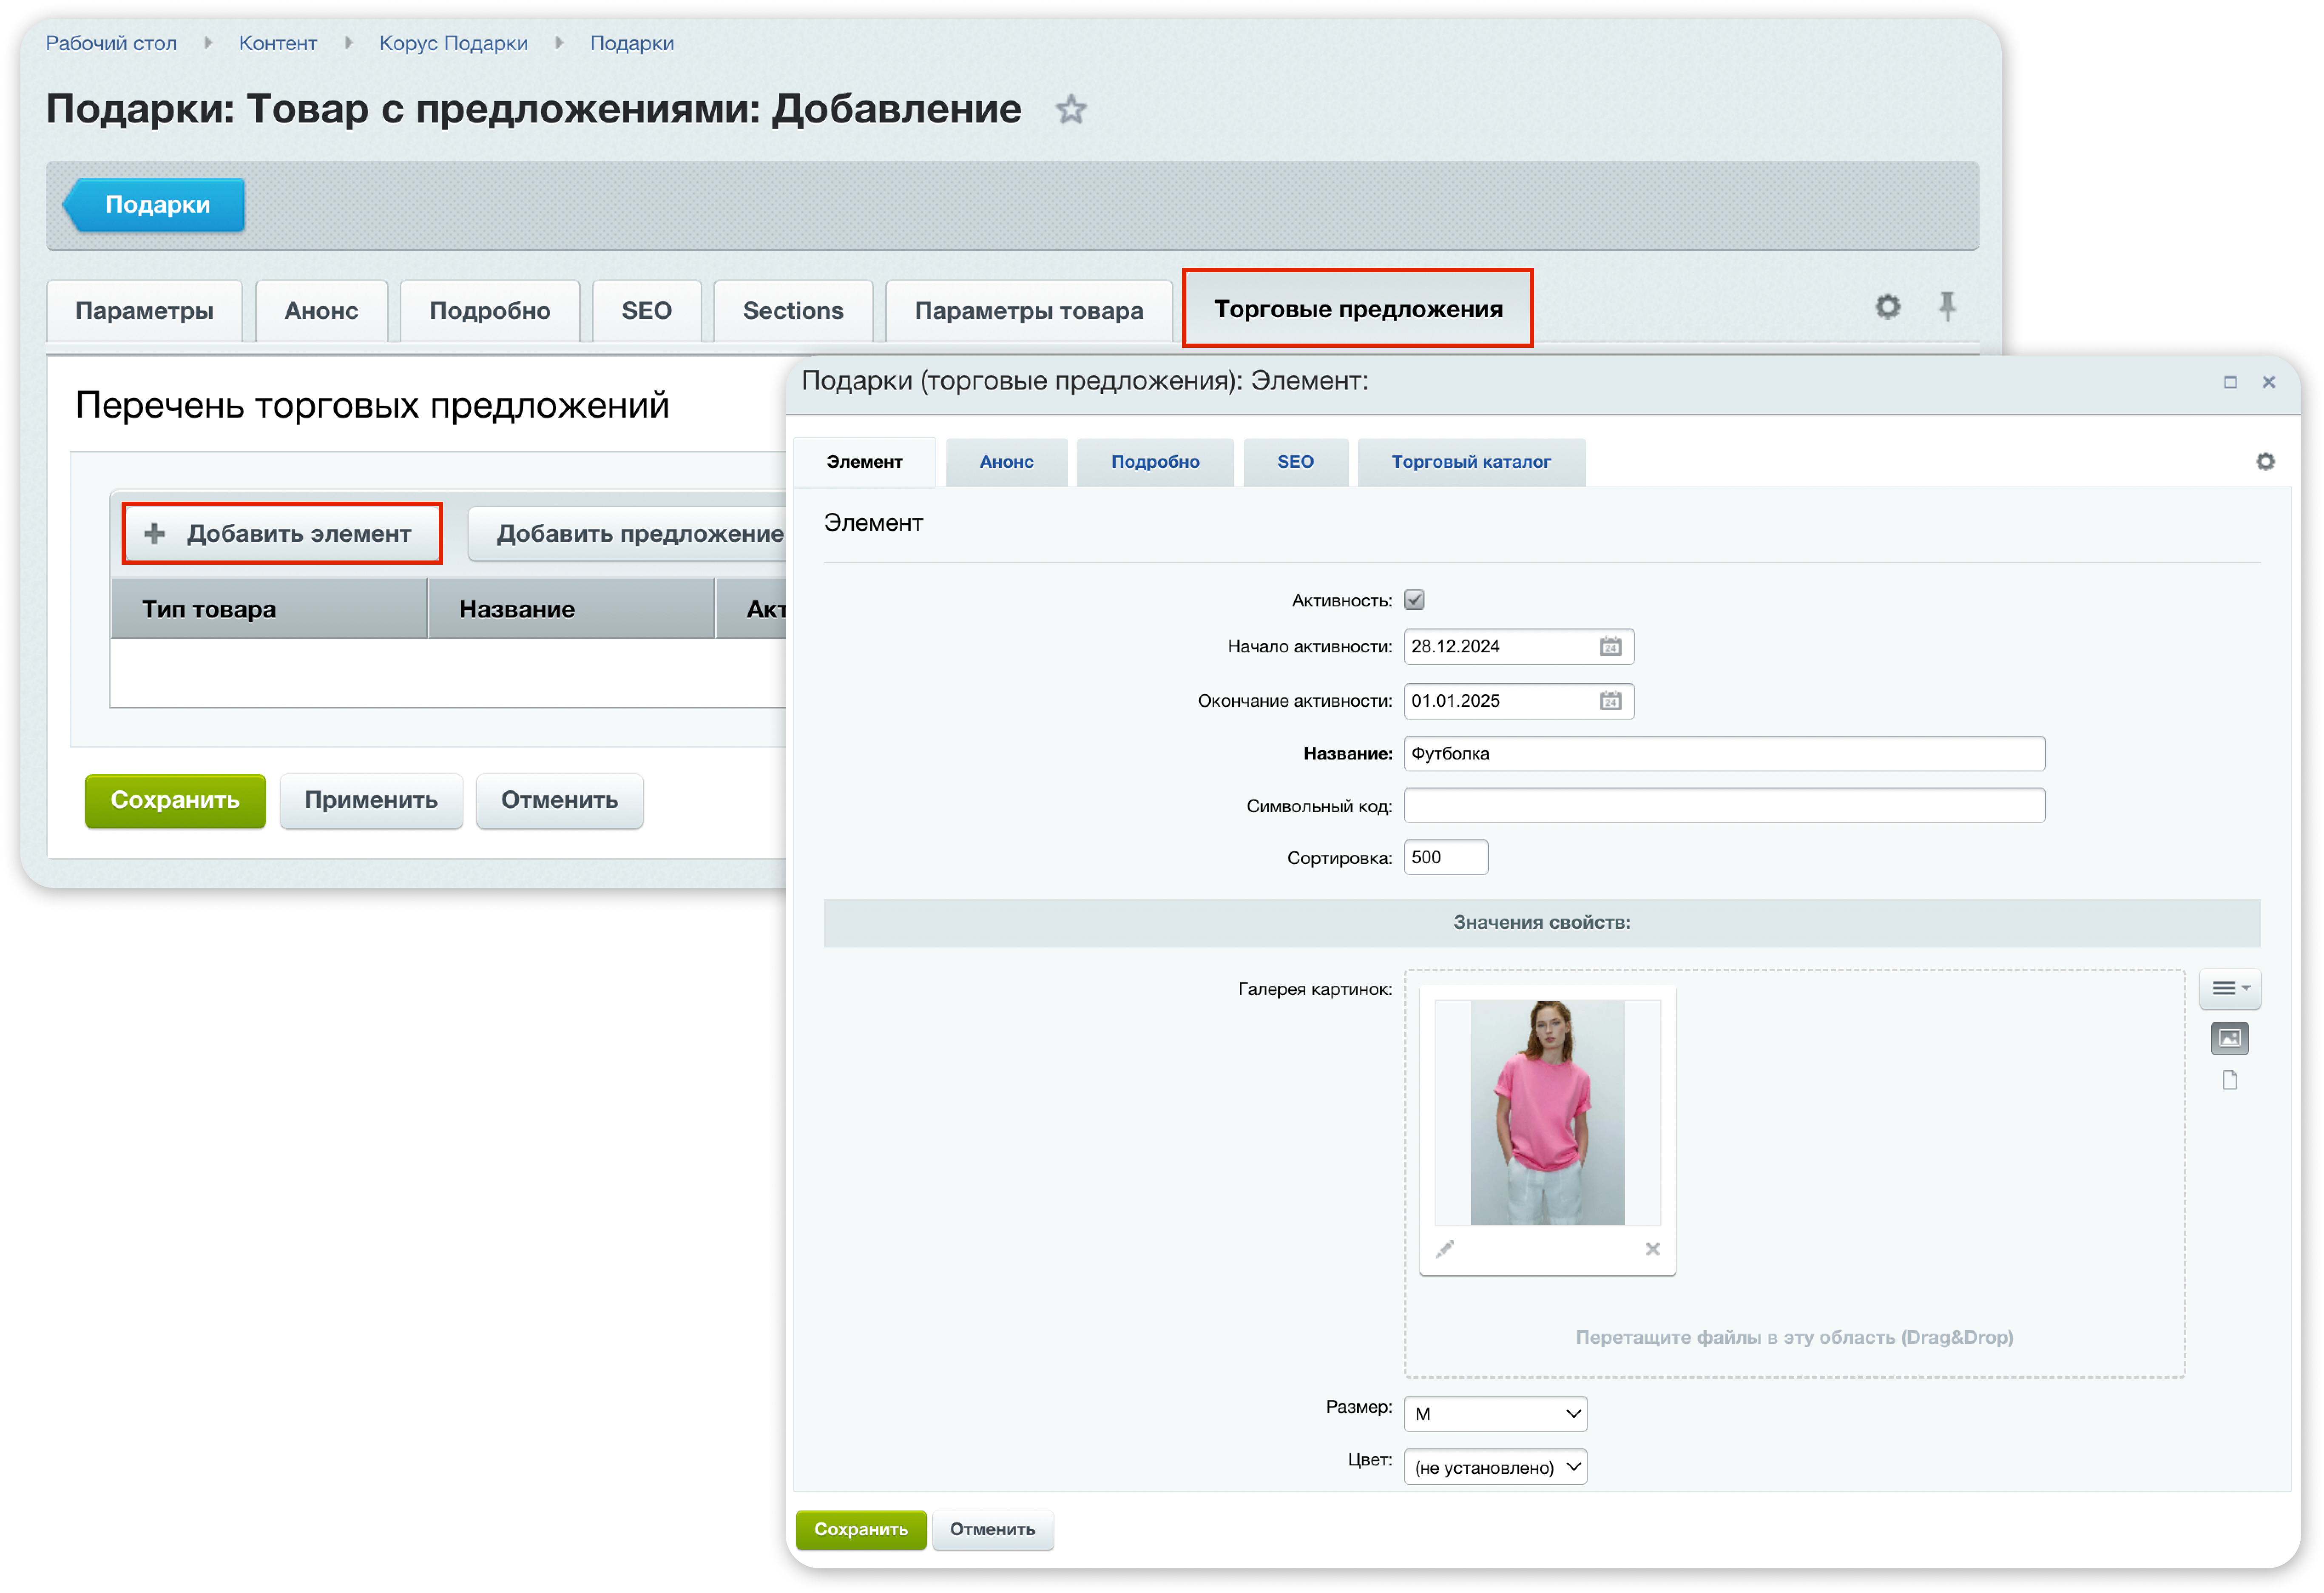Open Подробно tab in the dialog
Viewport: 2324px width, 1593px height.
(1155, 462)
